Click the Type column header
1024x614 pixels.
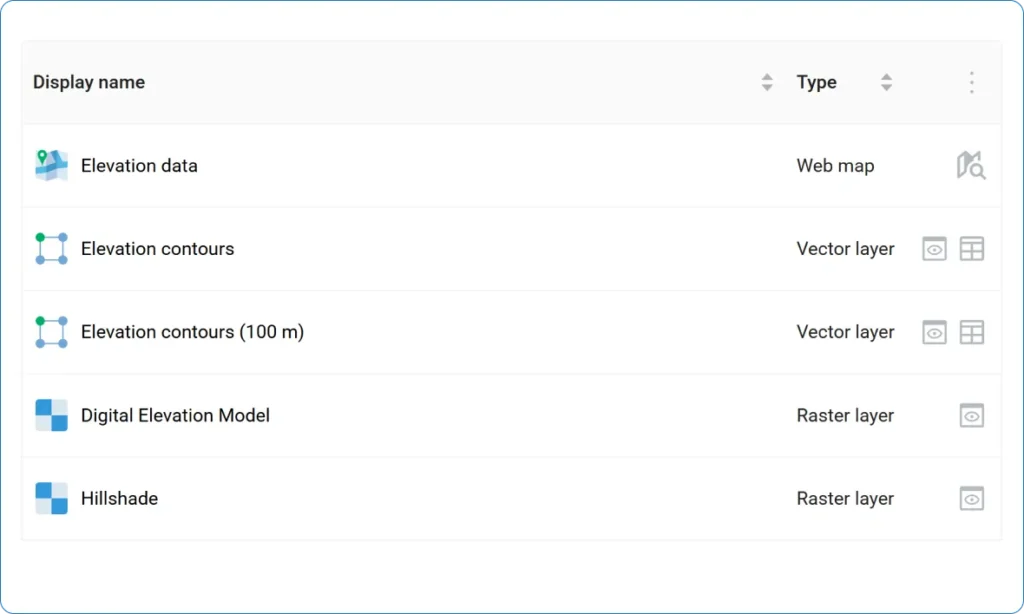(x=816, y=83)
